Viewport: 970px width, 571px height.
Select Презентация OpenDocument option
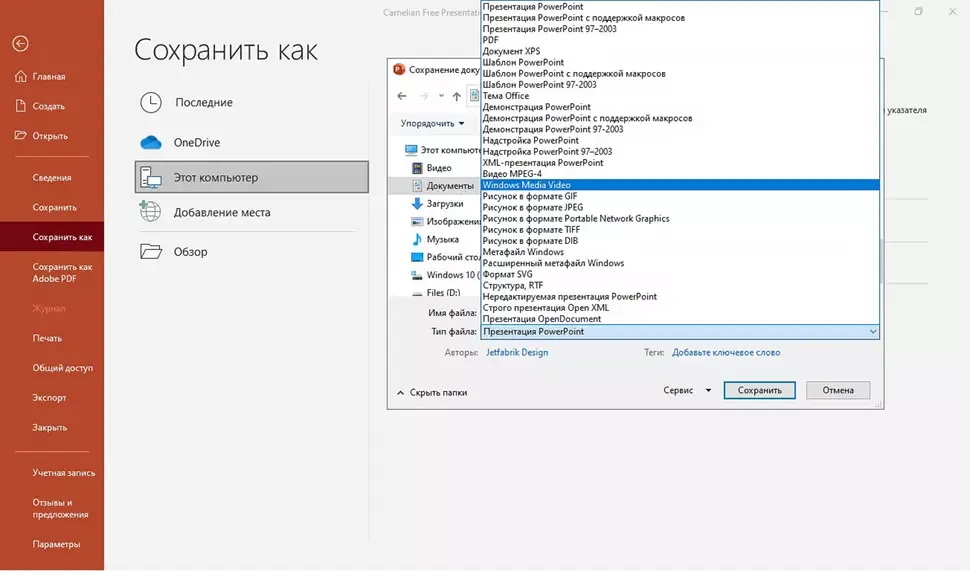click(x=680, y=319)
